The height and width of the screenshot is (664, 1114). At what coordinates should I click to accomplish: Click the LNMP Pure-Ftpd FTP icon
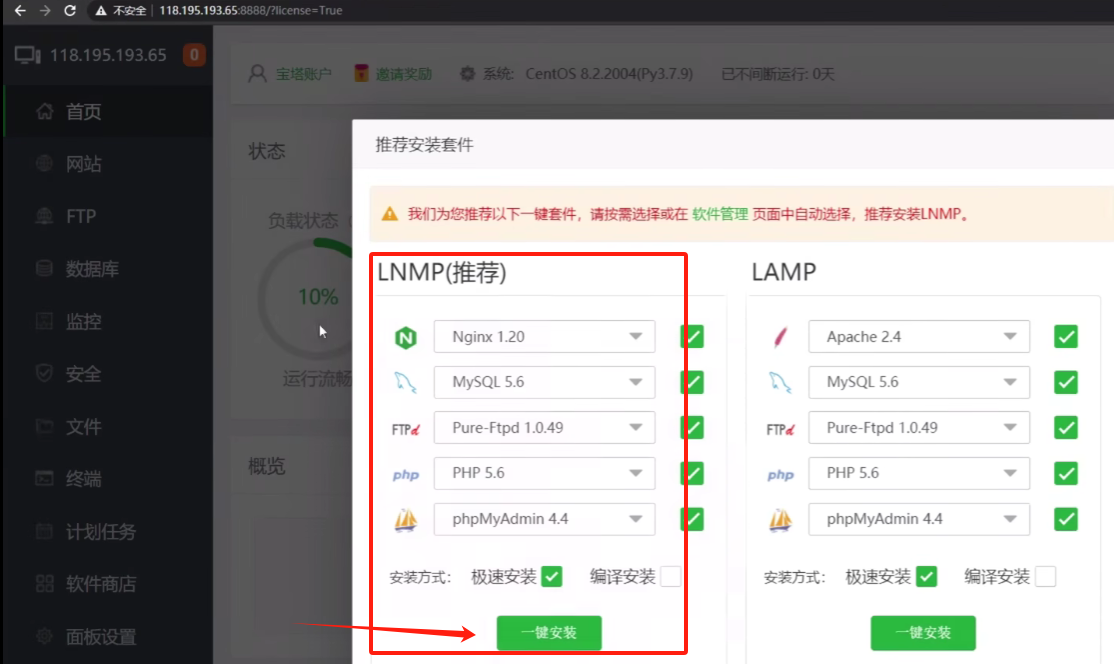pyautogui.click(x=406, y=429)
